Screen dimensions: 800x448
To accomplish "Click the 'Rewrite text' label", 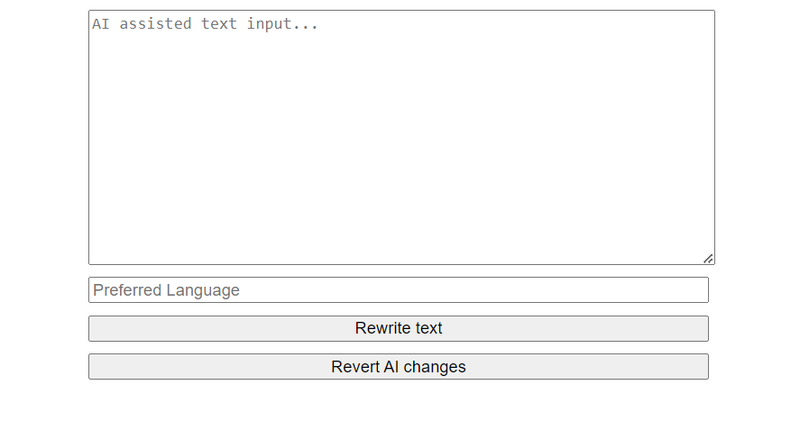I will point(398,328).
